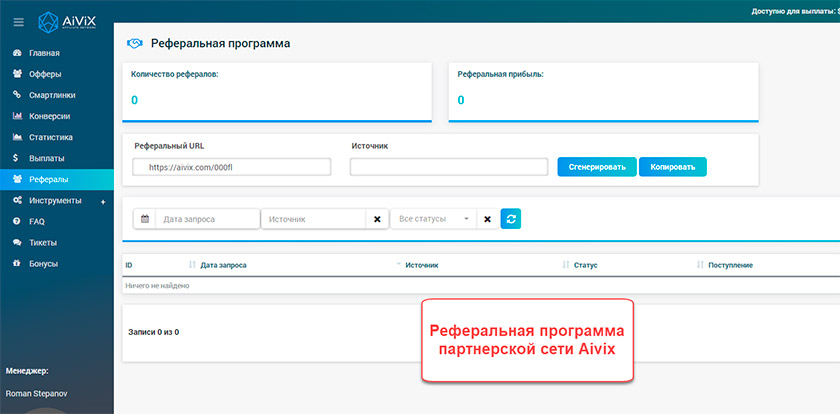Viewport: 840px width, 414px height.
Task: Click the calendar icon in date filter
Action: click(145, 219)
